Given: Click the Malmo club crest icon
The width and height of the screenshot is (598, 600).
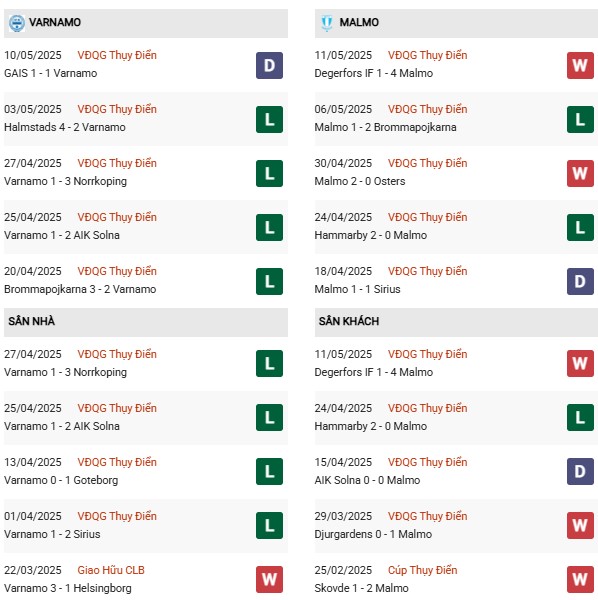Looking at the screenshot, I should click(x=327, y=23).
